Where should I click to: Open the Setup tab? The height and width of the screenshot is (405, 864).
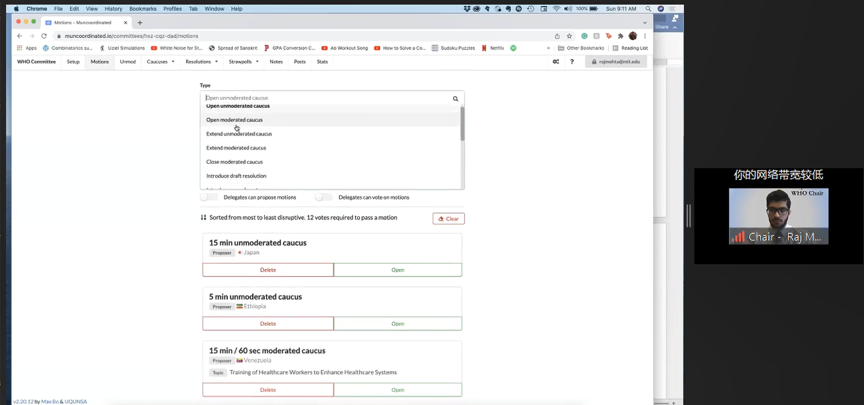(73, 62)
